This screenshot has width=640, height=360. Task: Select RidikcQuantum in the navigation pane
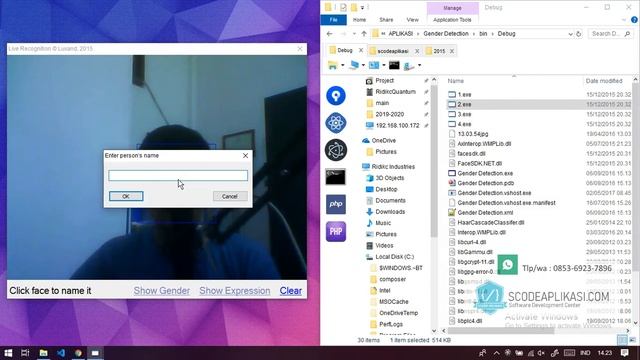pyautogui.click(x=395, y=92)
